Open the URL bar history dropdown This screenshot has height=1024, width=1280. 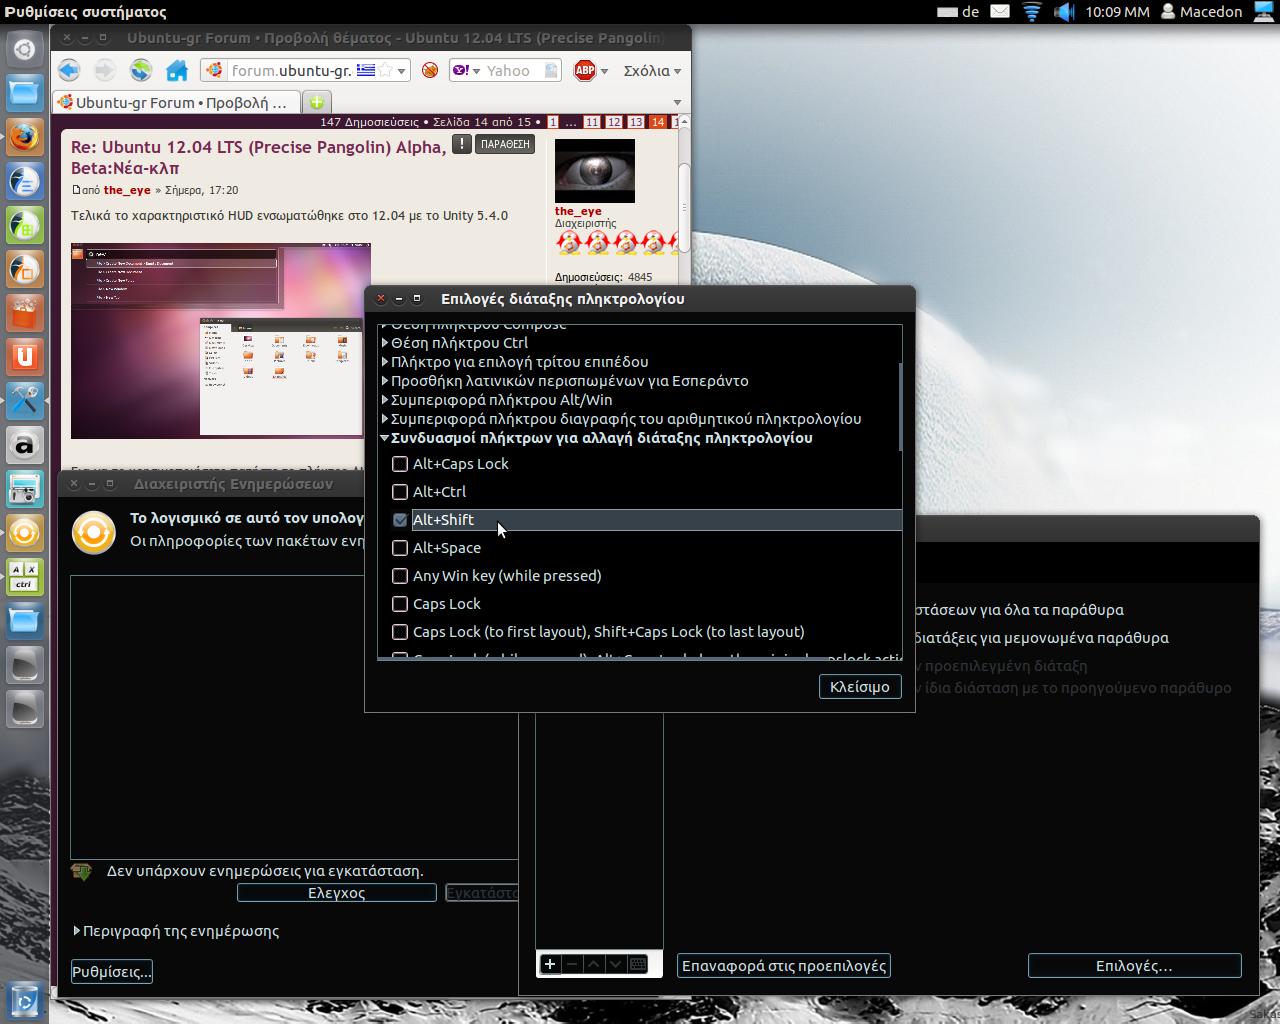(401, 71)
